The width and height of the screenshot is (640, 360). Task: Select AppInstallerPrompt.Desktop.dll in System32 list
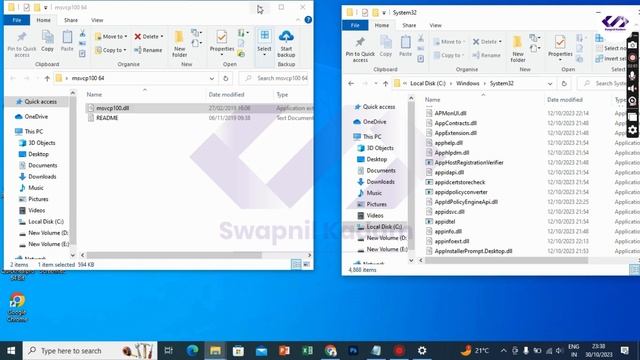(x=473, y=251)
